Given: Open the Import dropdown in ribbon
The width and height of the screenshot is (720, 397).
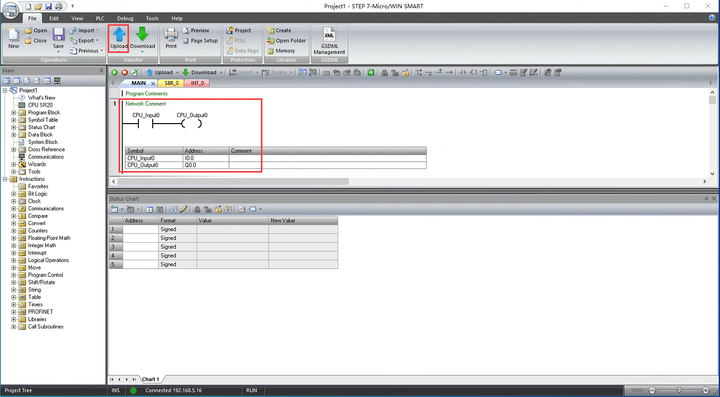Looking at the screenshot, I should [x=85, y=30].
